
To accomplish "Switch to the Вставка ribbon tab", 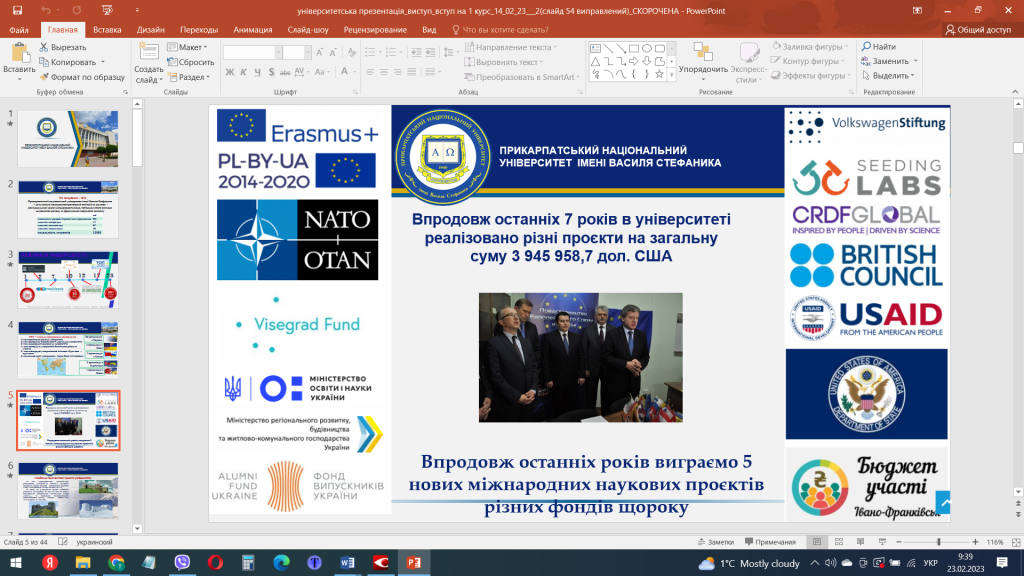I will point(106,30).
